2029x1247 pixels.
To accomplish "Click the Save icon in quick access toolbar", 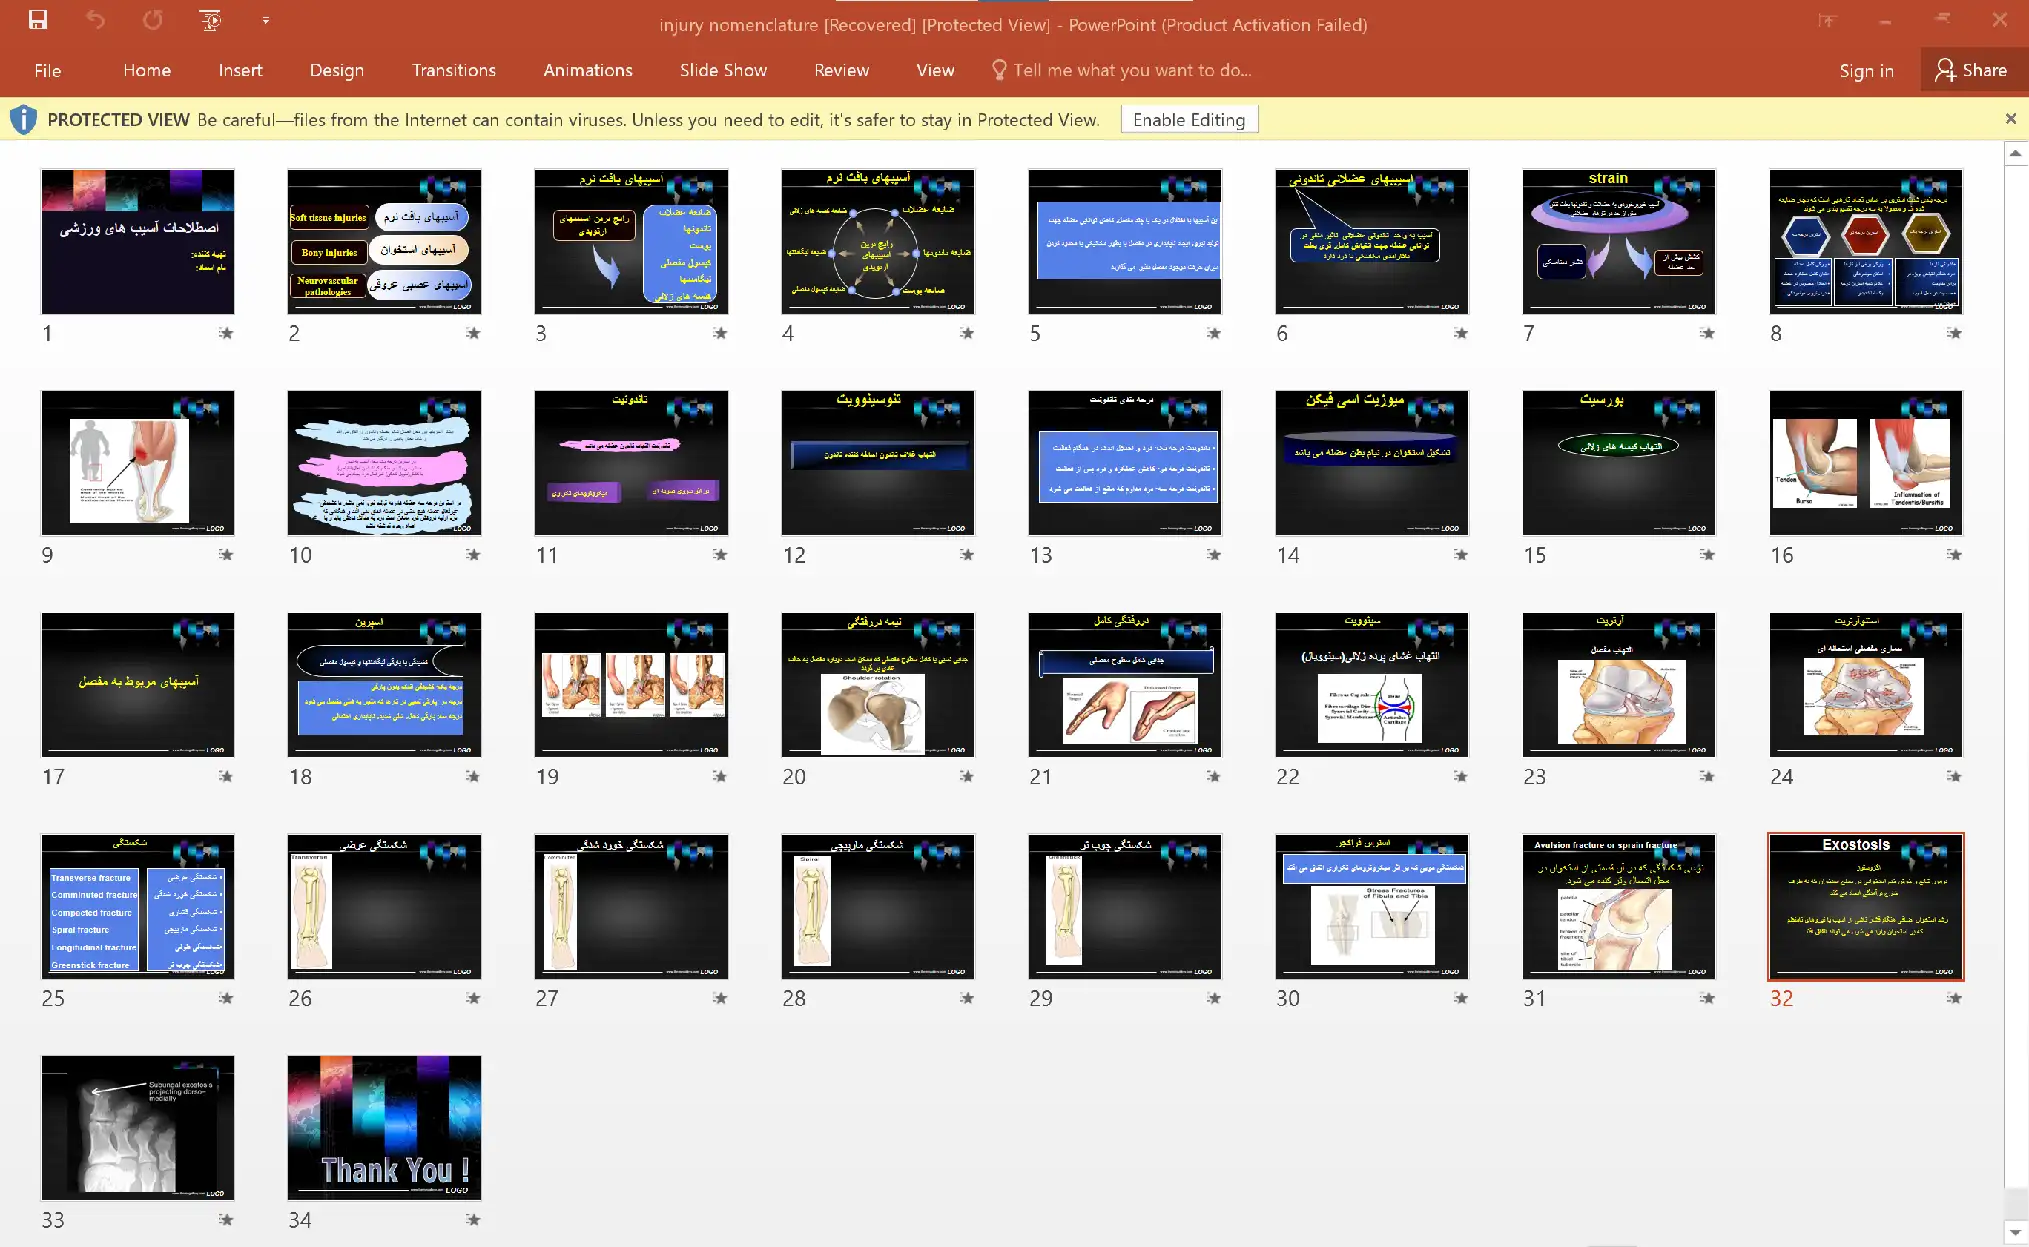I will pyautogui.click(x=38, y=20).
